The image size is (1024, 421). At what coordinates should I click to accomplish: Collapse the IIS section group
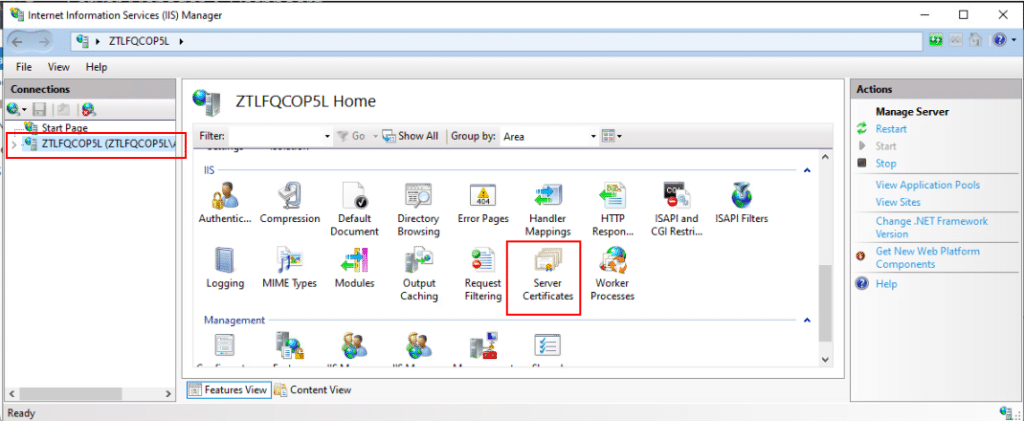click(807, 170)
